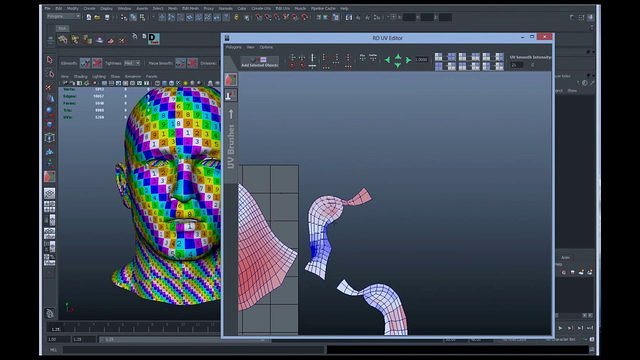Image resolution: width=640 pixels, height=360 pixels.
Task: Open the viewport Lighting menu
Action: pyautogui.click(x=99, y=76)
